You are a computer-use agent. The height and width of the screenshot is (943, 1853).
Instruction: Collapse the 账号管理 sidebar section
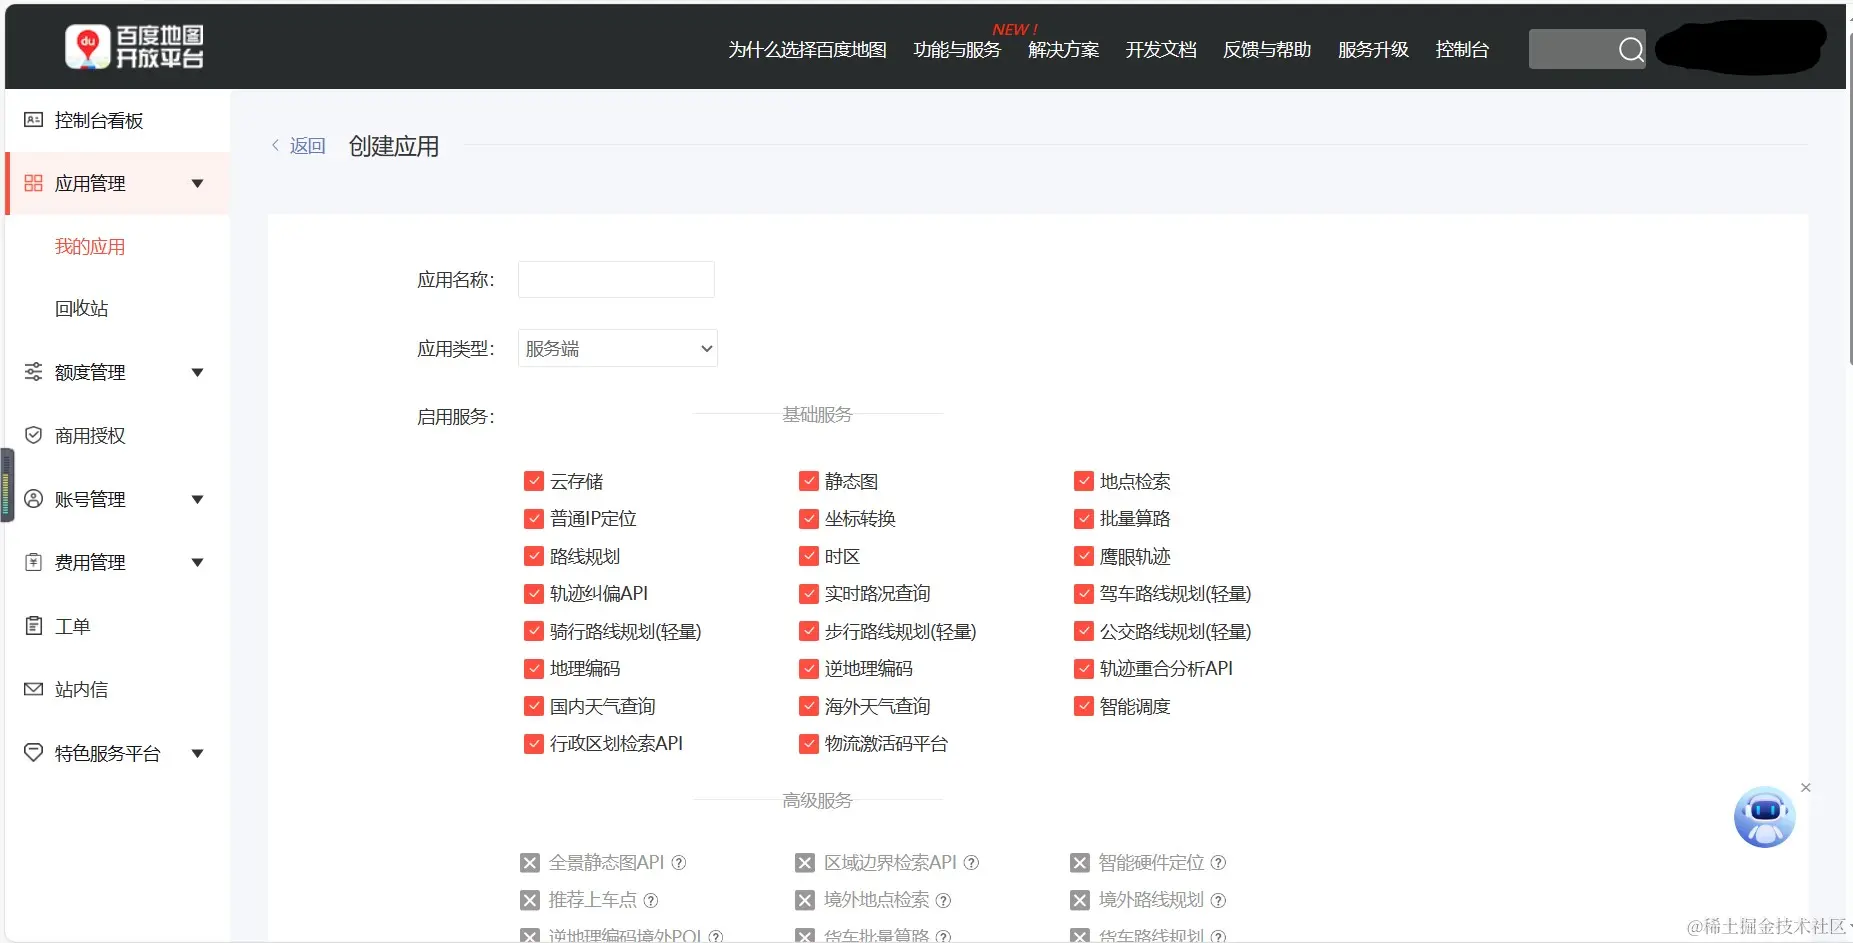pos(197,499)
